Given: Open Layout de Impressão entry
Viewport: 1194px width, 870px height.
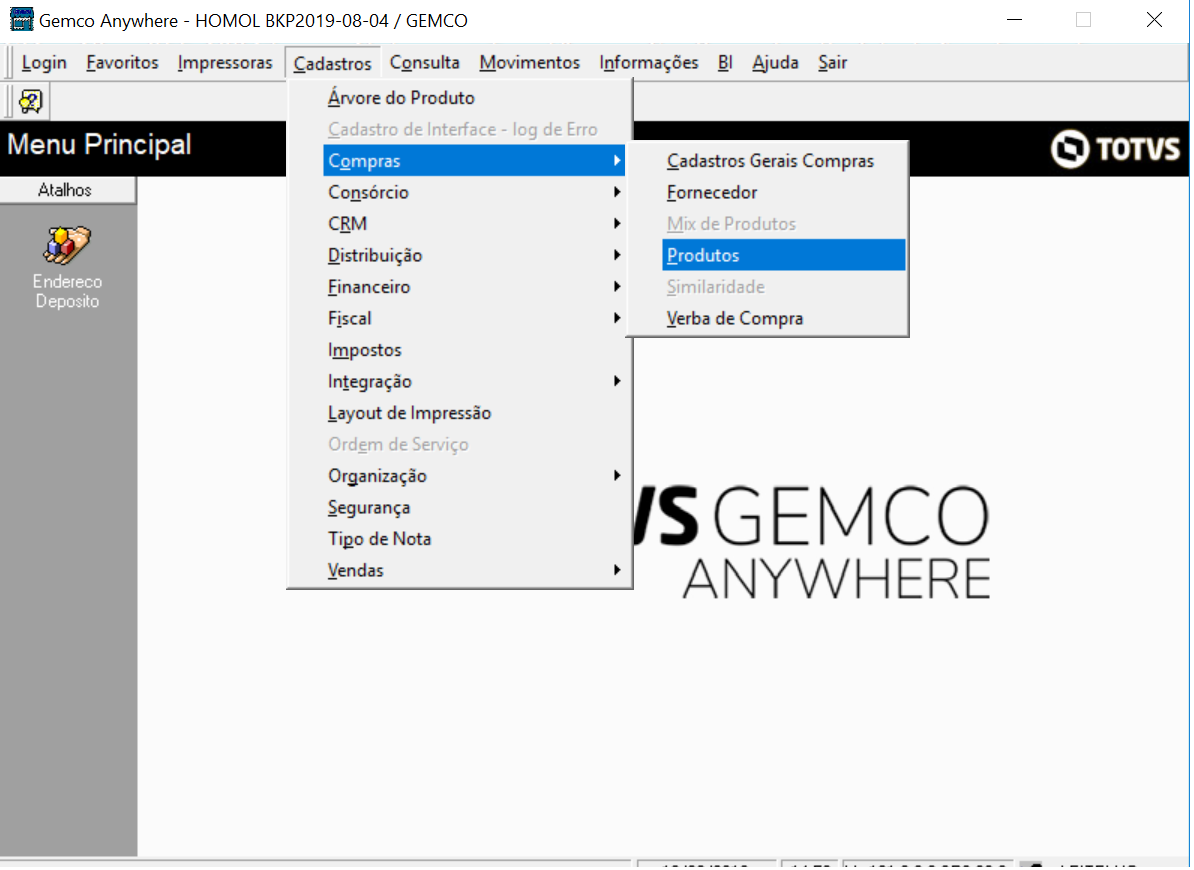Looking at the screenshot, I should pos(475,413).
